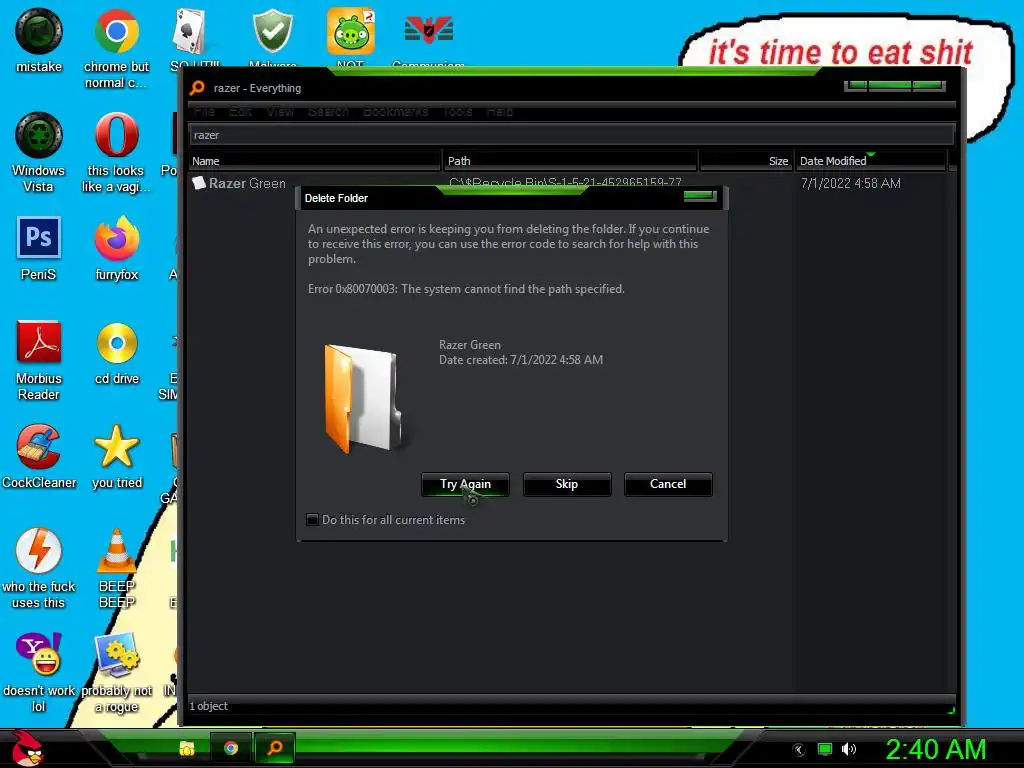Click the large folder thumbnail in the dialog
The height and width of the screenshot is (768, 1024).
[x=366, y=398]
